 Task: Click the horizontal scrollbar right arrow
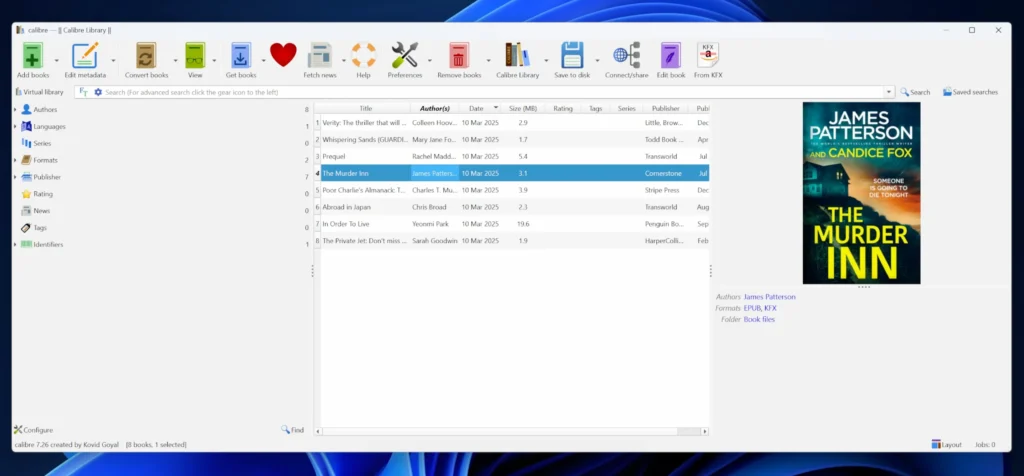(x=705, y=432)
